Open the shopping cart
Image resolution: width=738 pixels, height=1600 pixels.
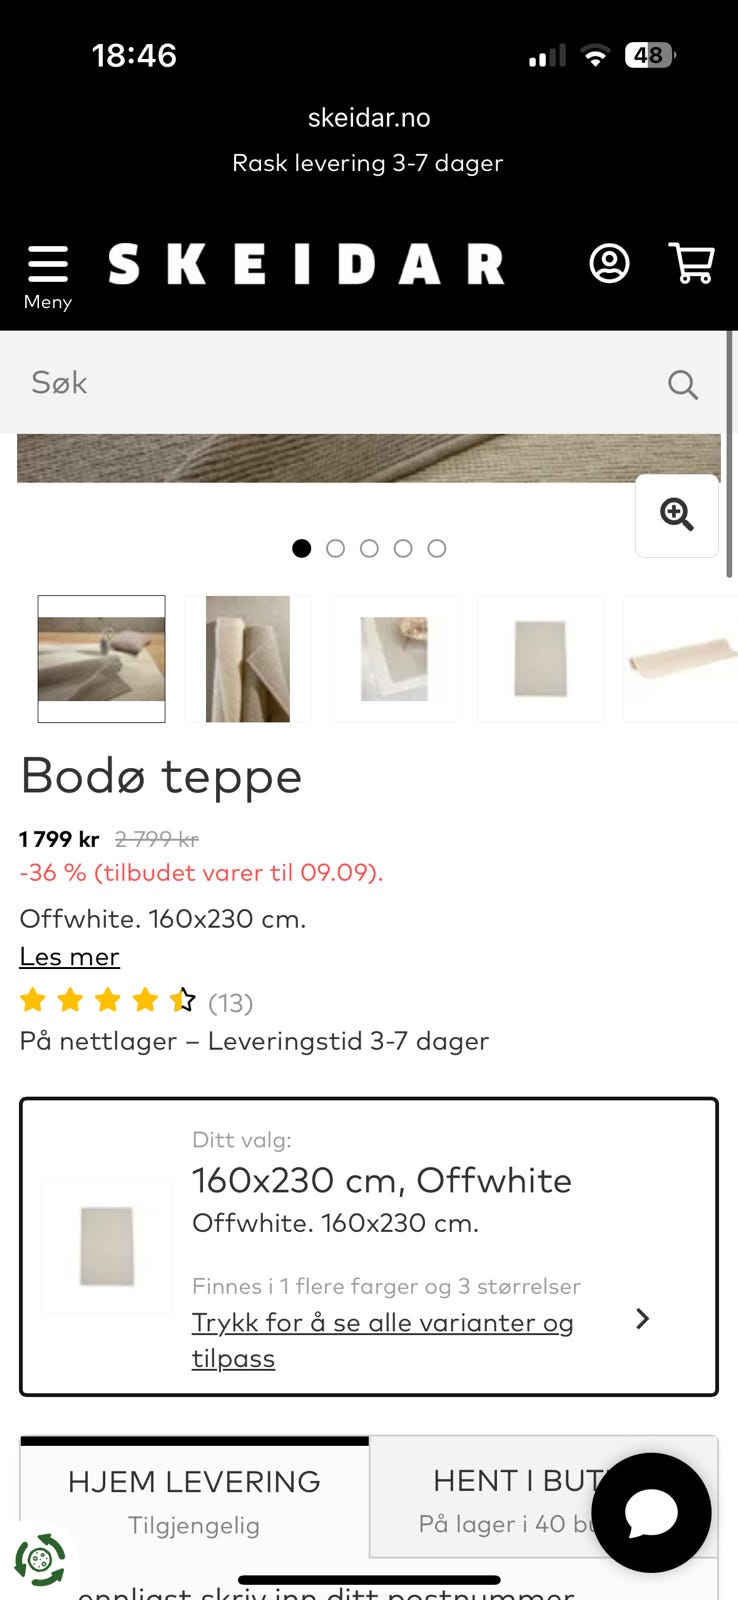click(691, 264)
